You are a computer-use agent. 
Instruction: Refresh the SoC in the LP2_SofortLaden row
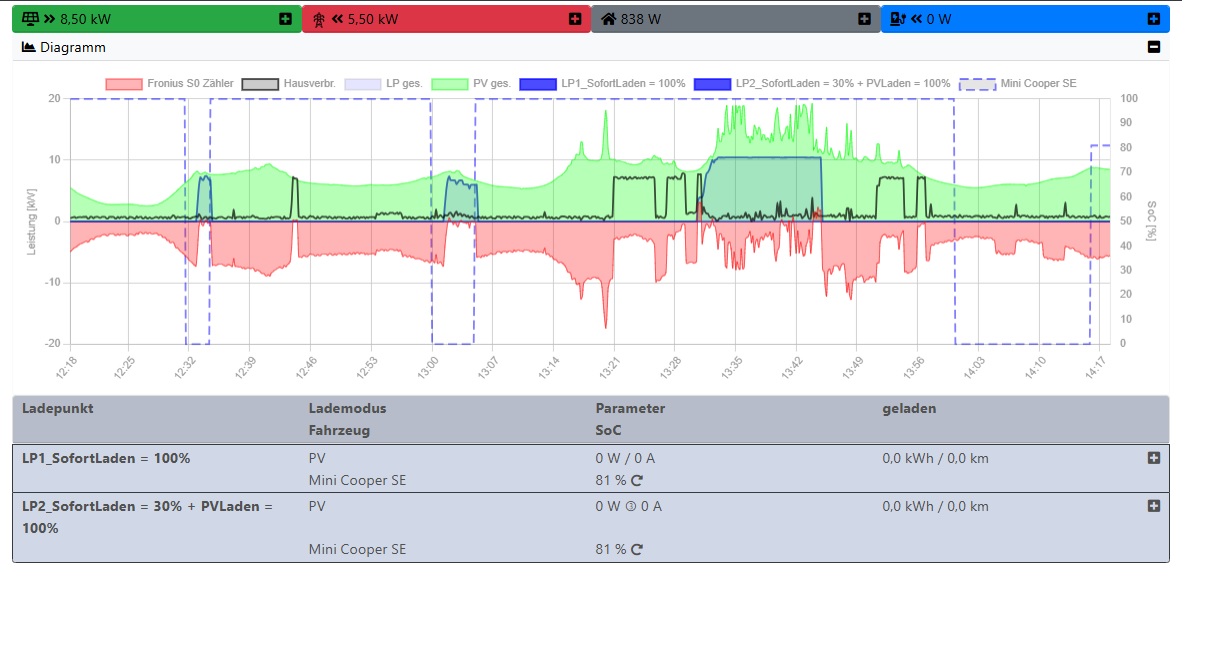pos(636,549)
